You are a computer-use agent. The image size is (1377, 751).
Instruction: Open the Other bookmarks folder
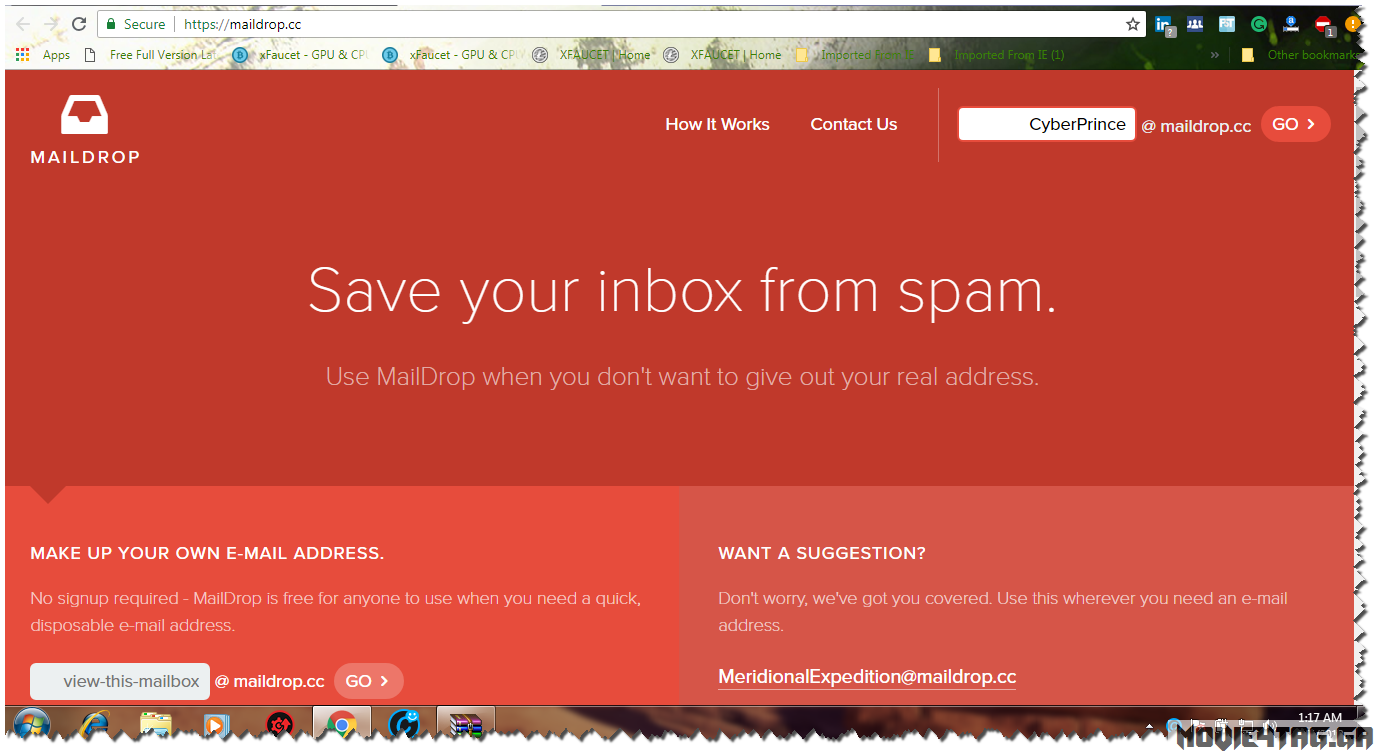[1300, 55]
